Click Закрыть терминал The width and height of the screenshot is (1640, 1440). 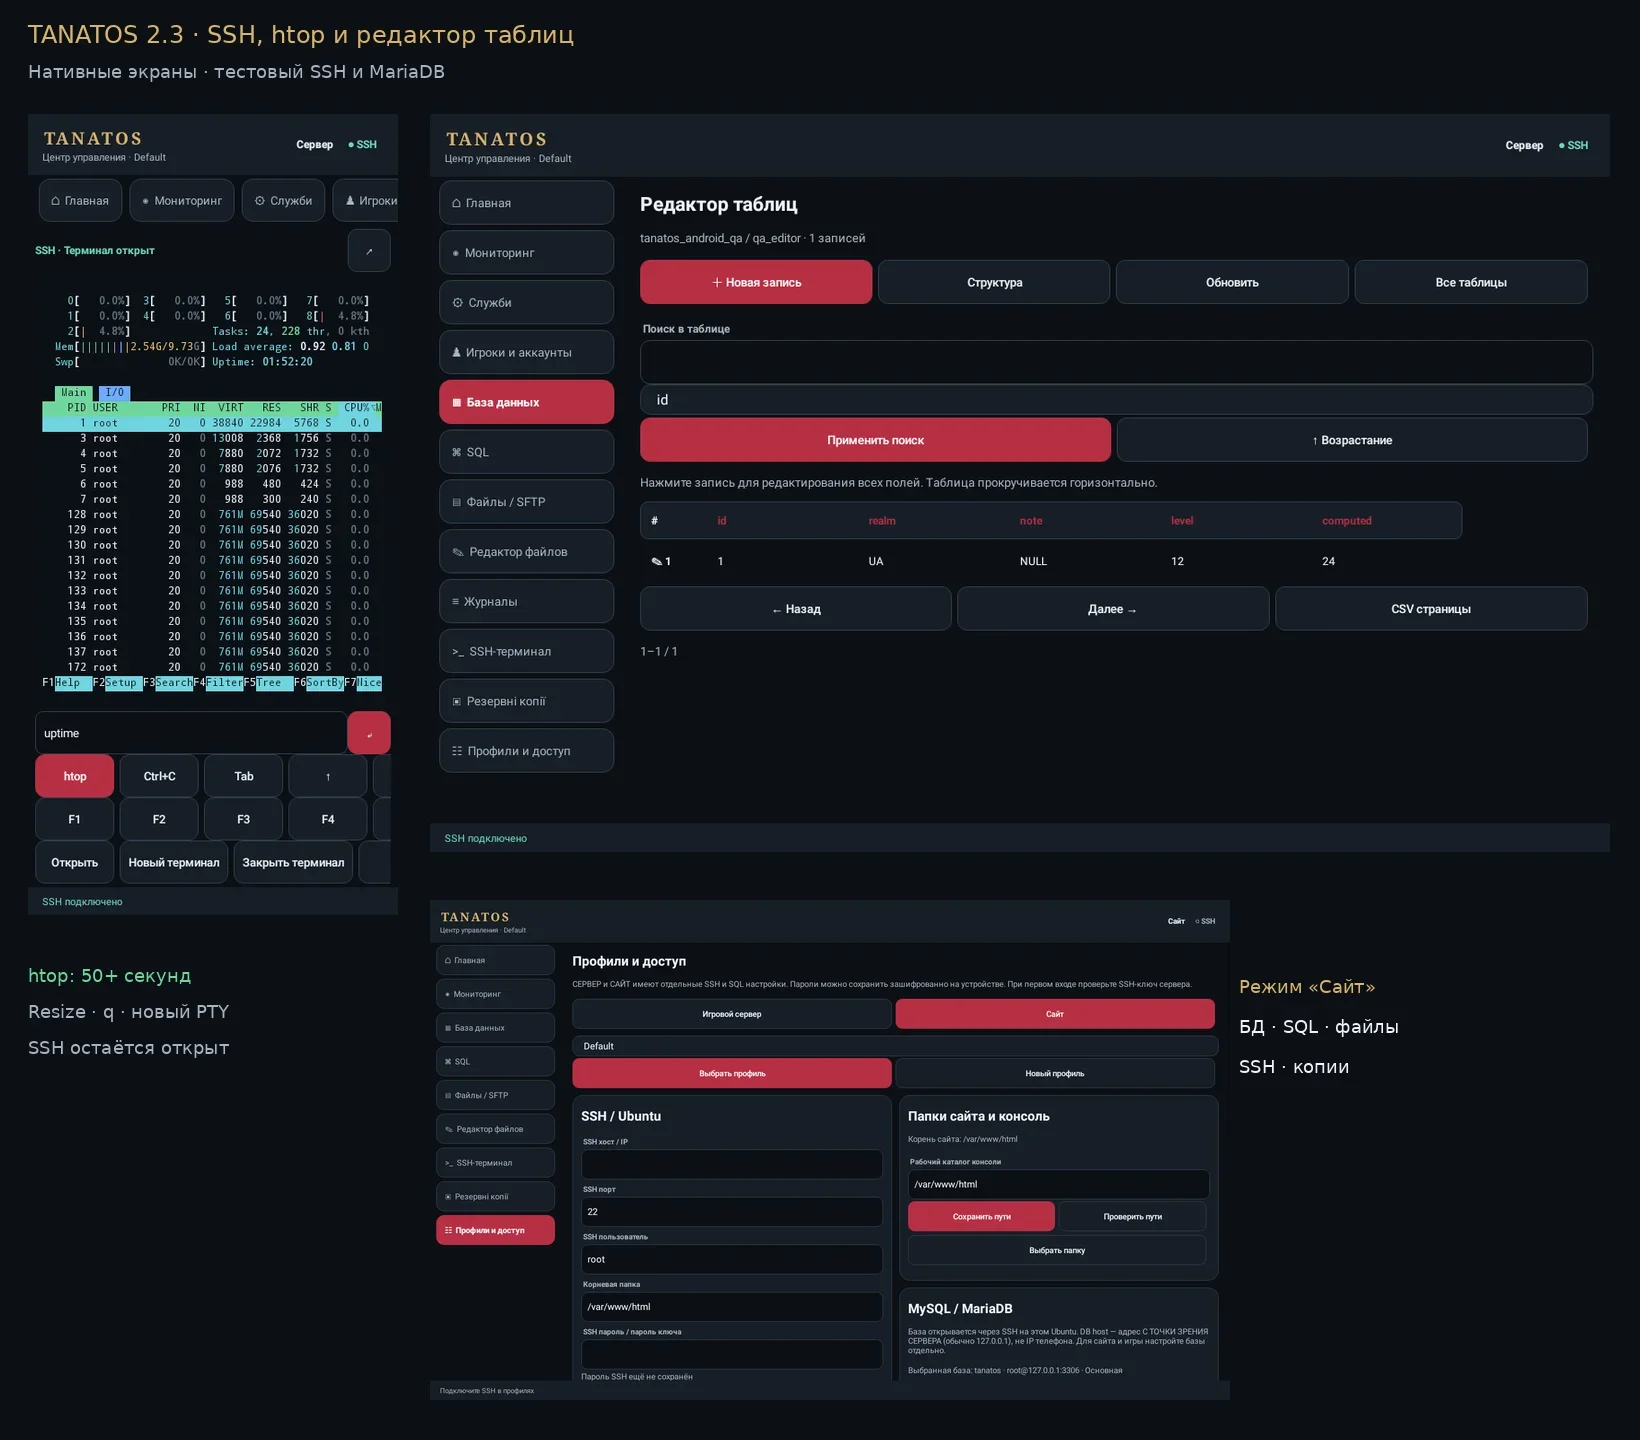point(293,862)
